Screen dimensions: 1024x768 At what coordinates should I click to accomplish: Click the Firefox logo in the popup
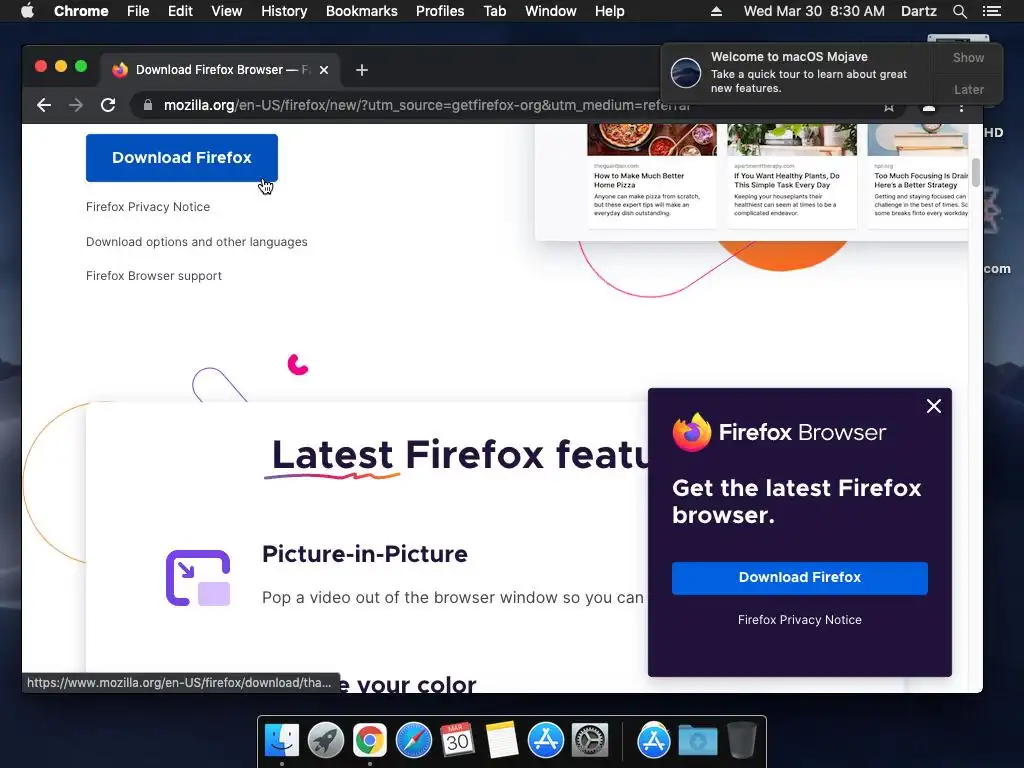point(692,432)
